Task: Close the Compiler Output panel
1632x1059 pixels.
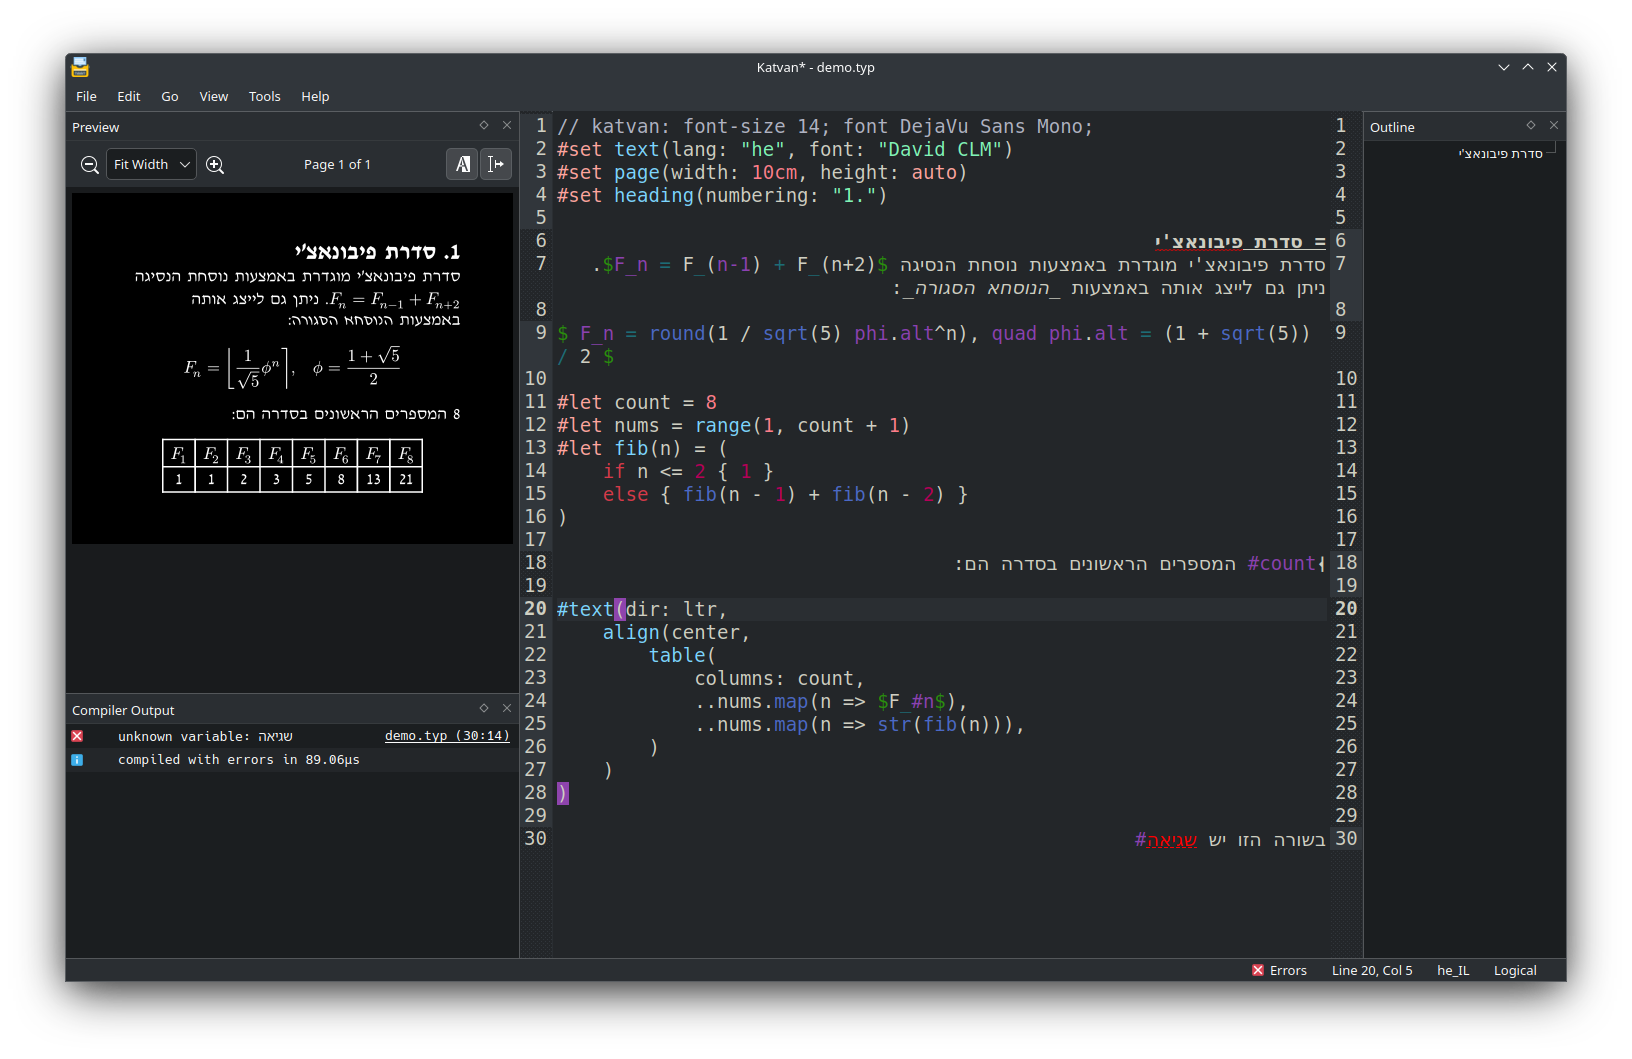Action: [507, 709]
